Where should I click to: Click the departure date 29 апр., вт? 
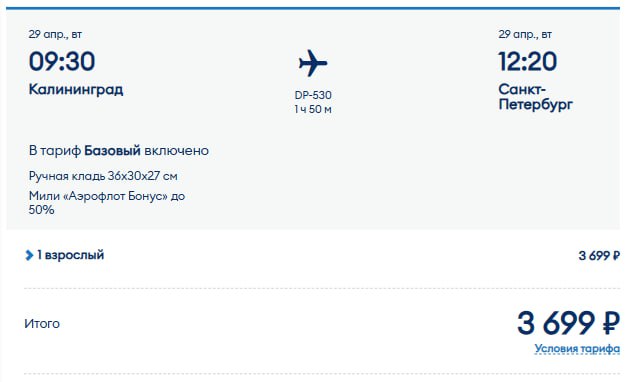click(x=55, y=34)
